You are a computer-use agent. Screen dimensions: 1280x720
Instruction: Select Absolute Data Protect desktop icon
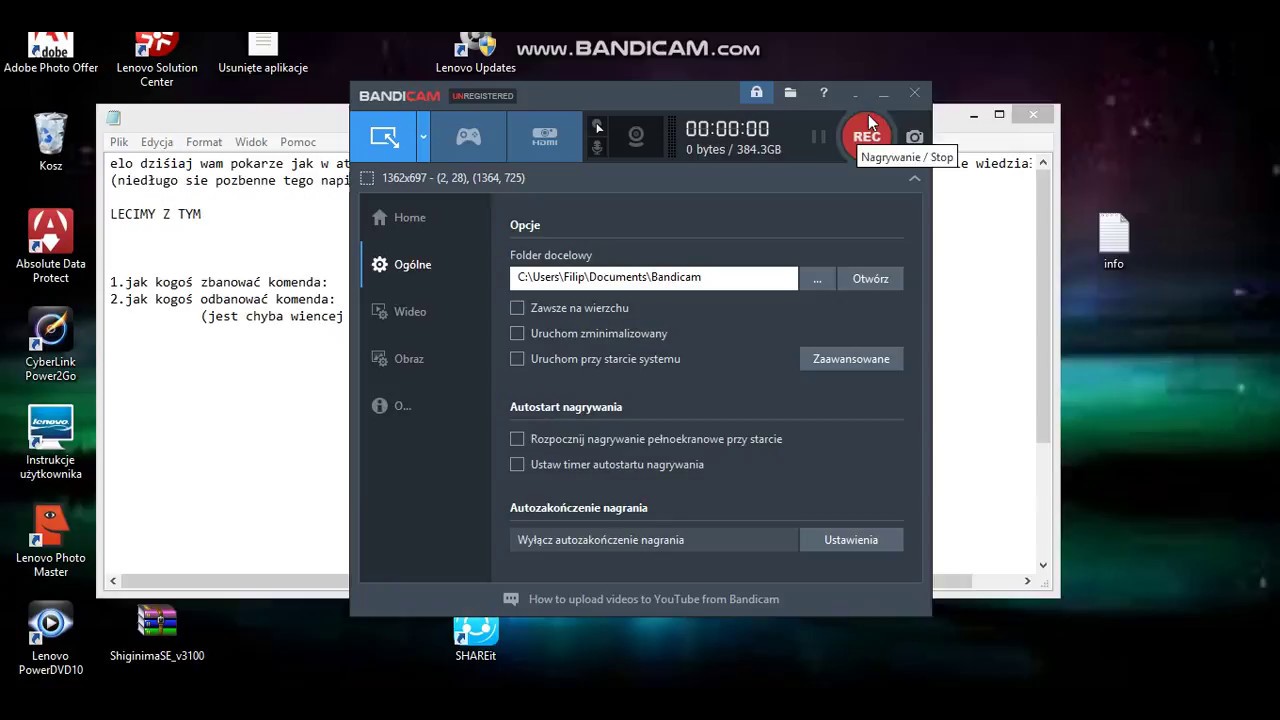coord(51,247)
